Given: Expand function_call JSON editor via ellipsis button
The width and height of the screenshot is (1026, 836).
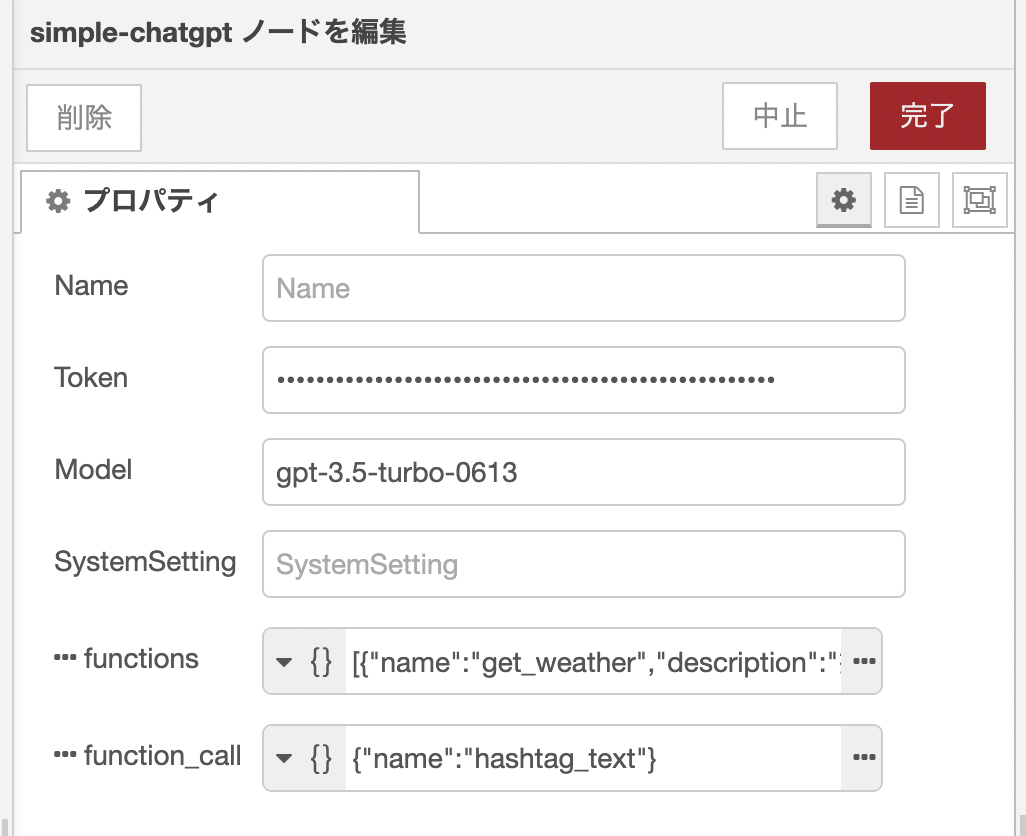Looking at the screenshot, I should point(863,758).
